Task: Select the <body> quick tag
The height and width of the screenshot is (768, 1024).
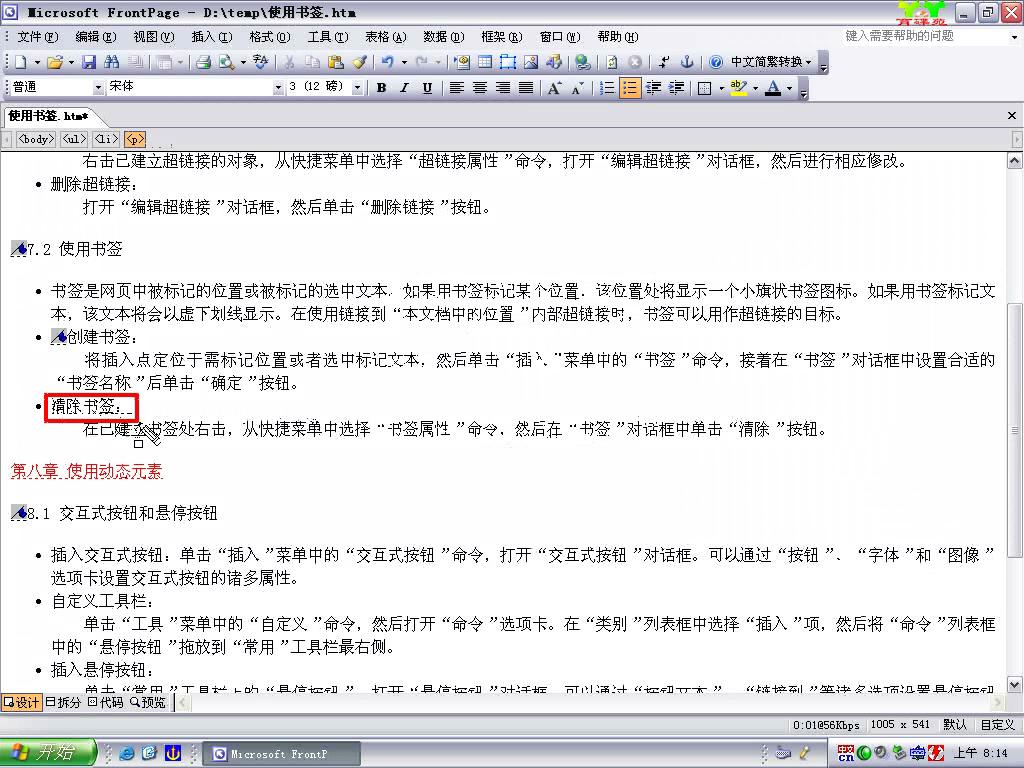Action: tap(36, 139)
